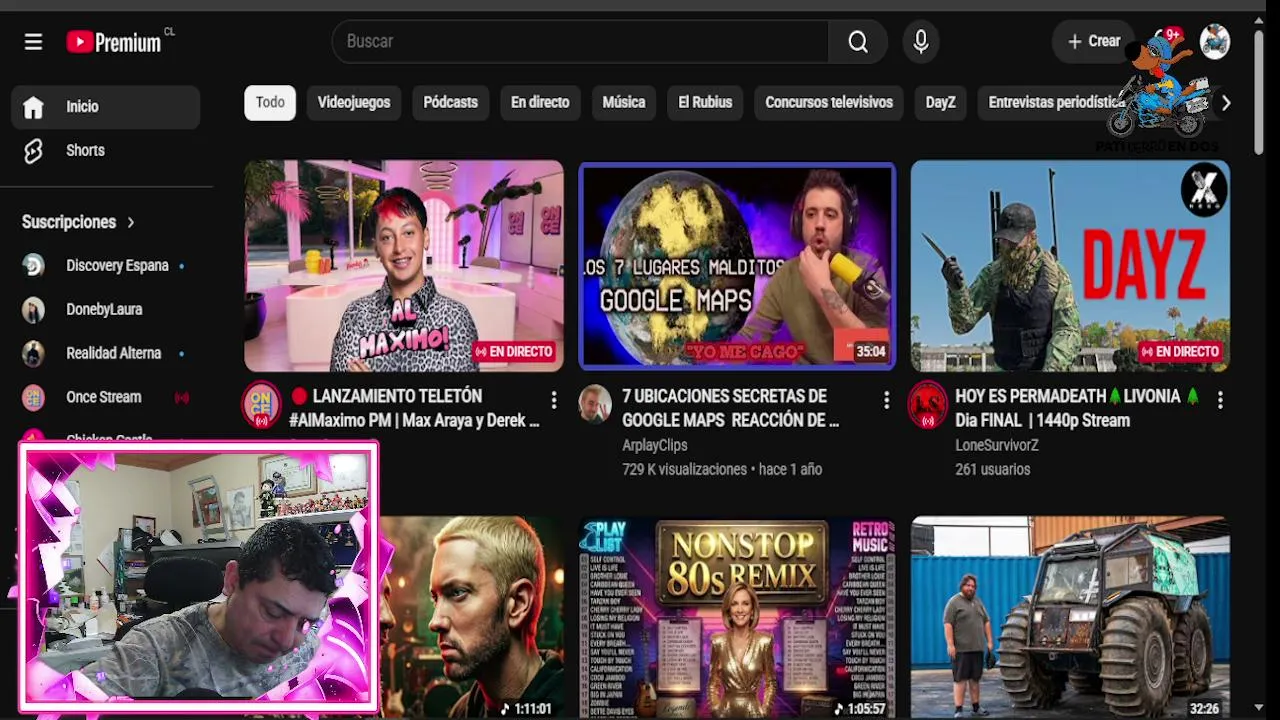Open options menu for LANZAMIENTO TELETÓN video
Image resolution: width=1280 pixels, height=720 pixels.
tap(554, 400)
